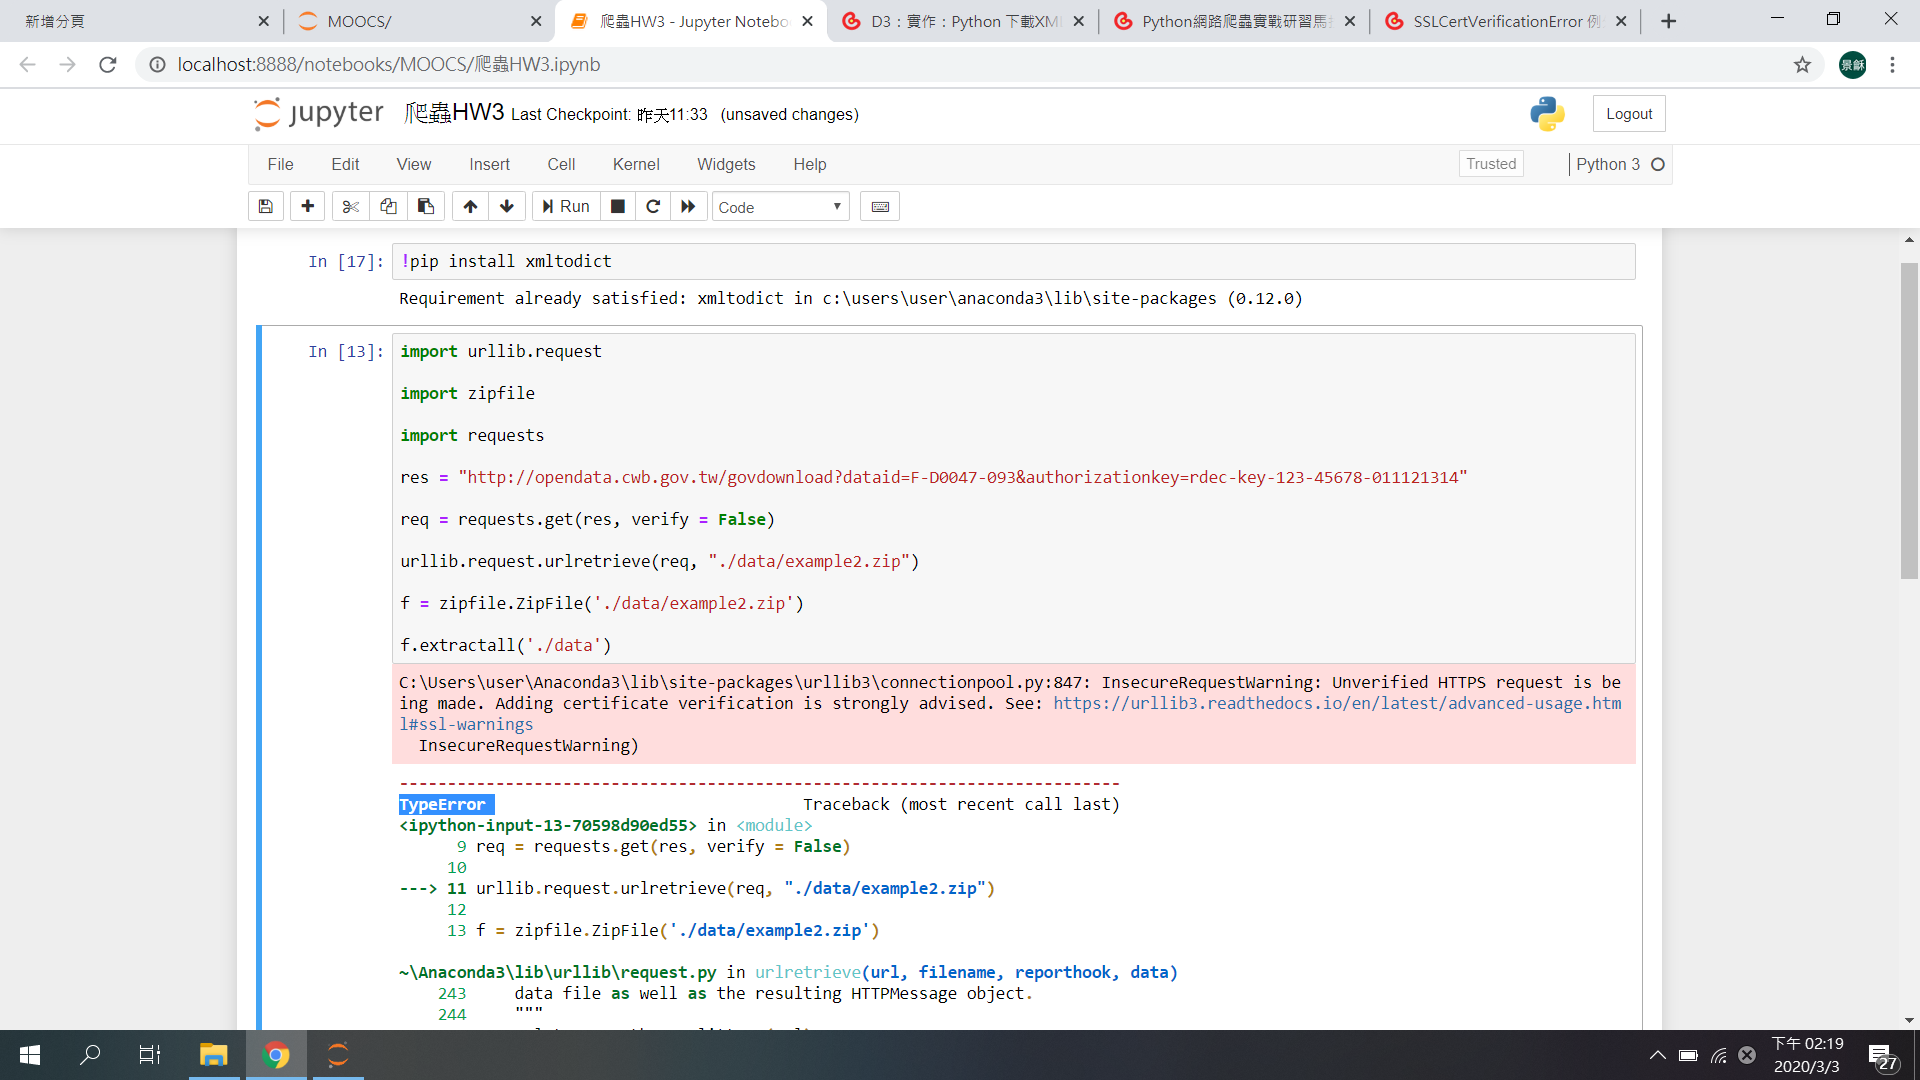Open the Windows Start menu
Viewport: 1920px width, 1080px height.
[30, 1055]
